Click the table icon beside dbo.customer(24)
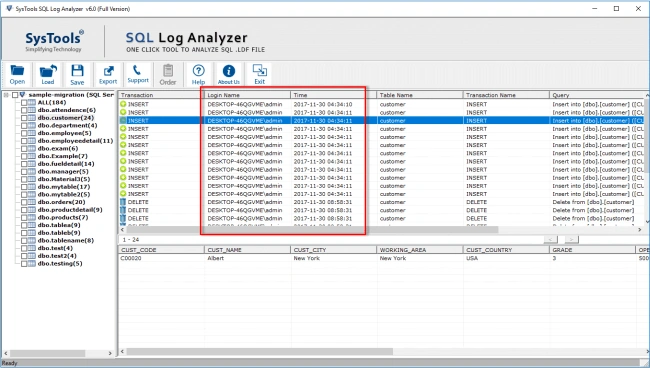650x368 pixels. coord(32,118)
